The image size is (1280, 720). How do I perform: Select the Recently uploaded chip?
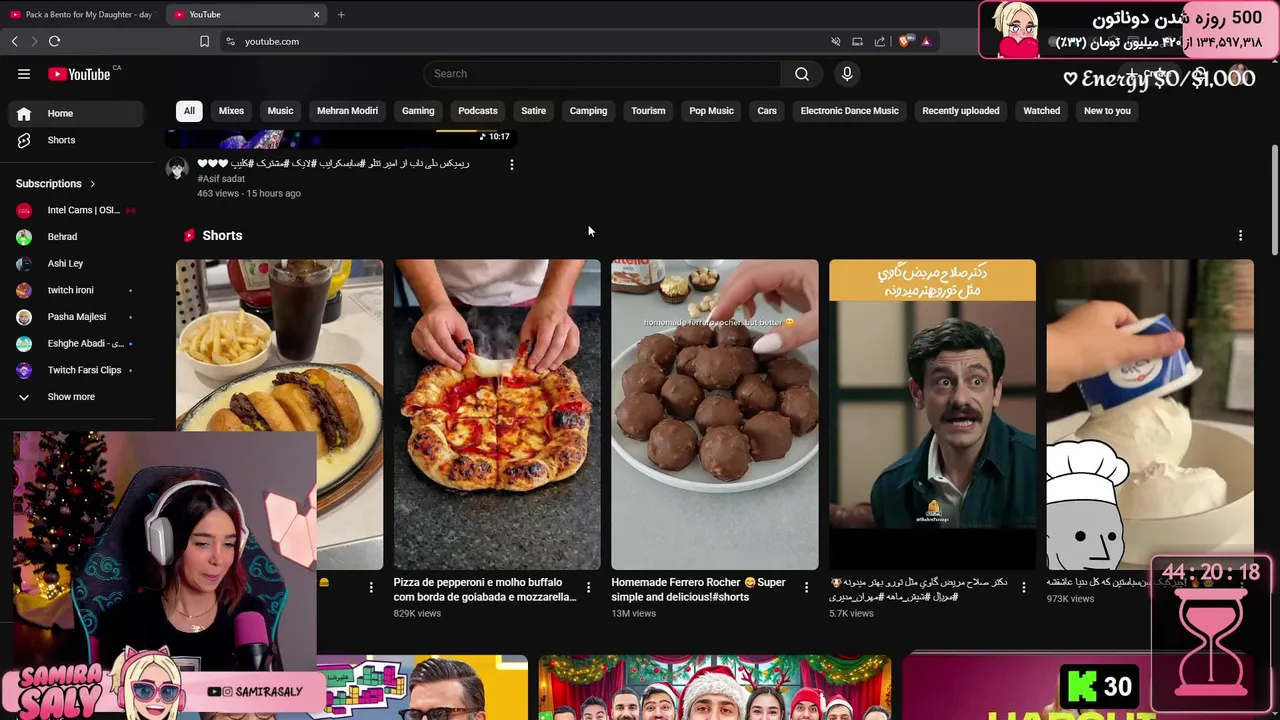(x=960, y=111)
